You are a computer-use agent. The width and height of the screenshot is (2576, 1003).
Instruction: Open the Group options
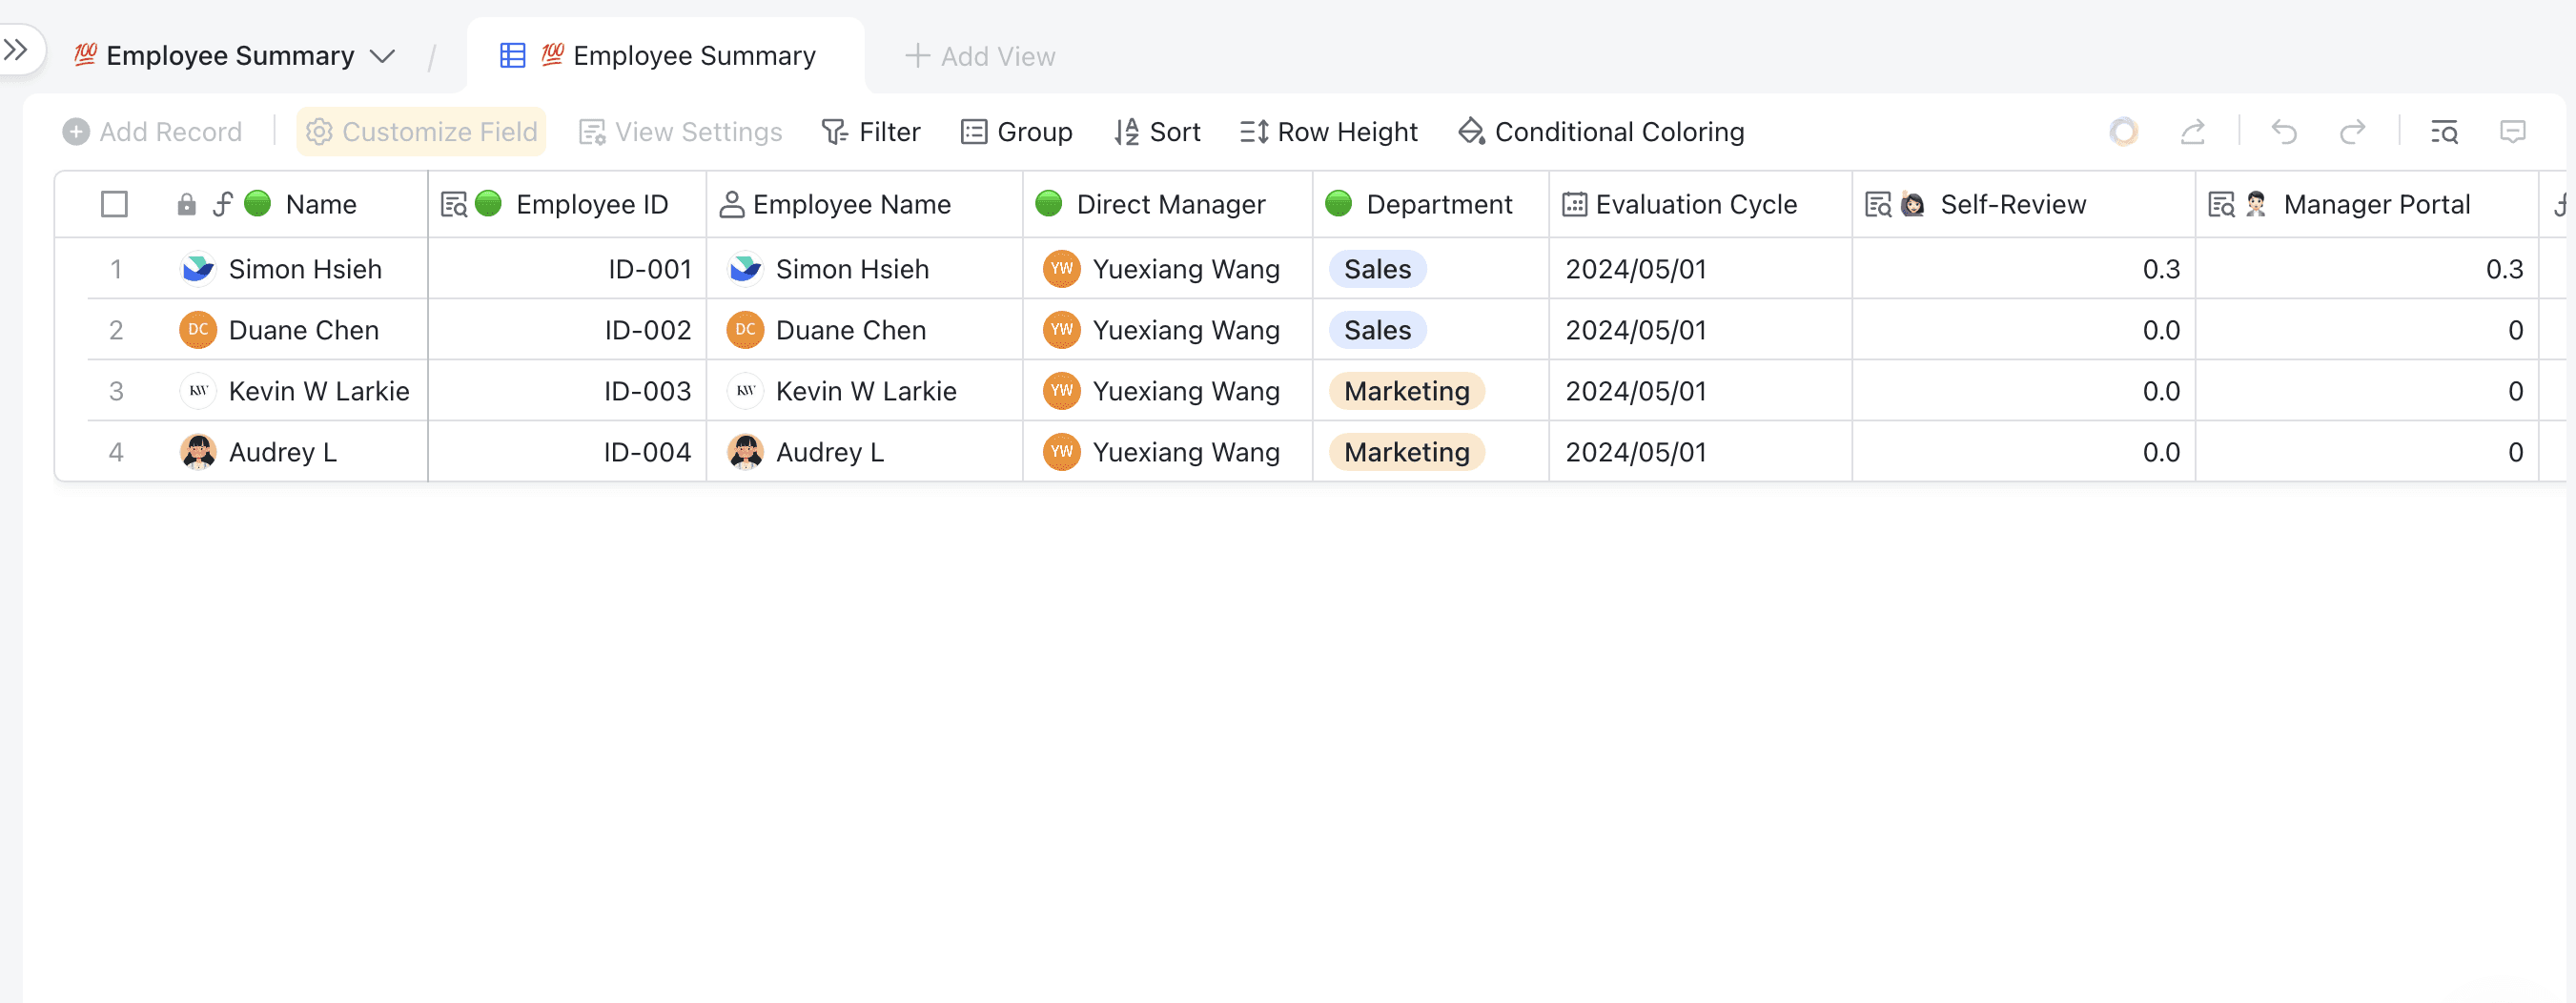[x=1016, y=132]
